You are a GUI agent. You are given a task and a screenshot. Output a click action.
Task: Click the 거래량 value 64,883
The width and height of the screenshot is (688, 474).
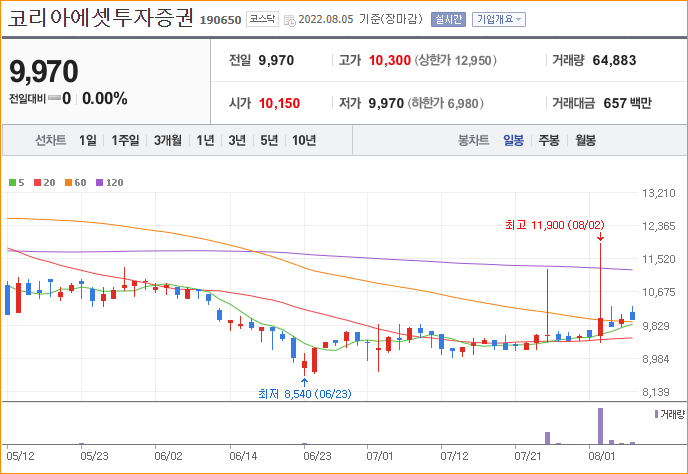pyautogui.click(x=614, y=60)
